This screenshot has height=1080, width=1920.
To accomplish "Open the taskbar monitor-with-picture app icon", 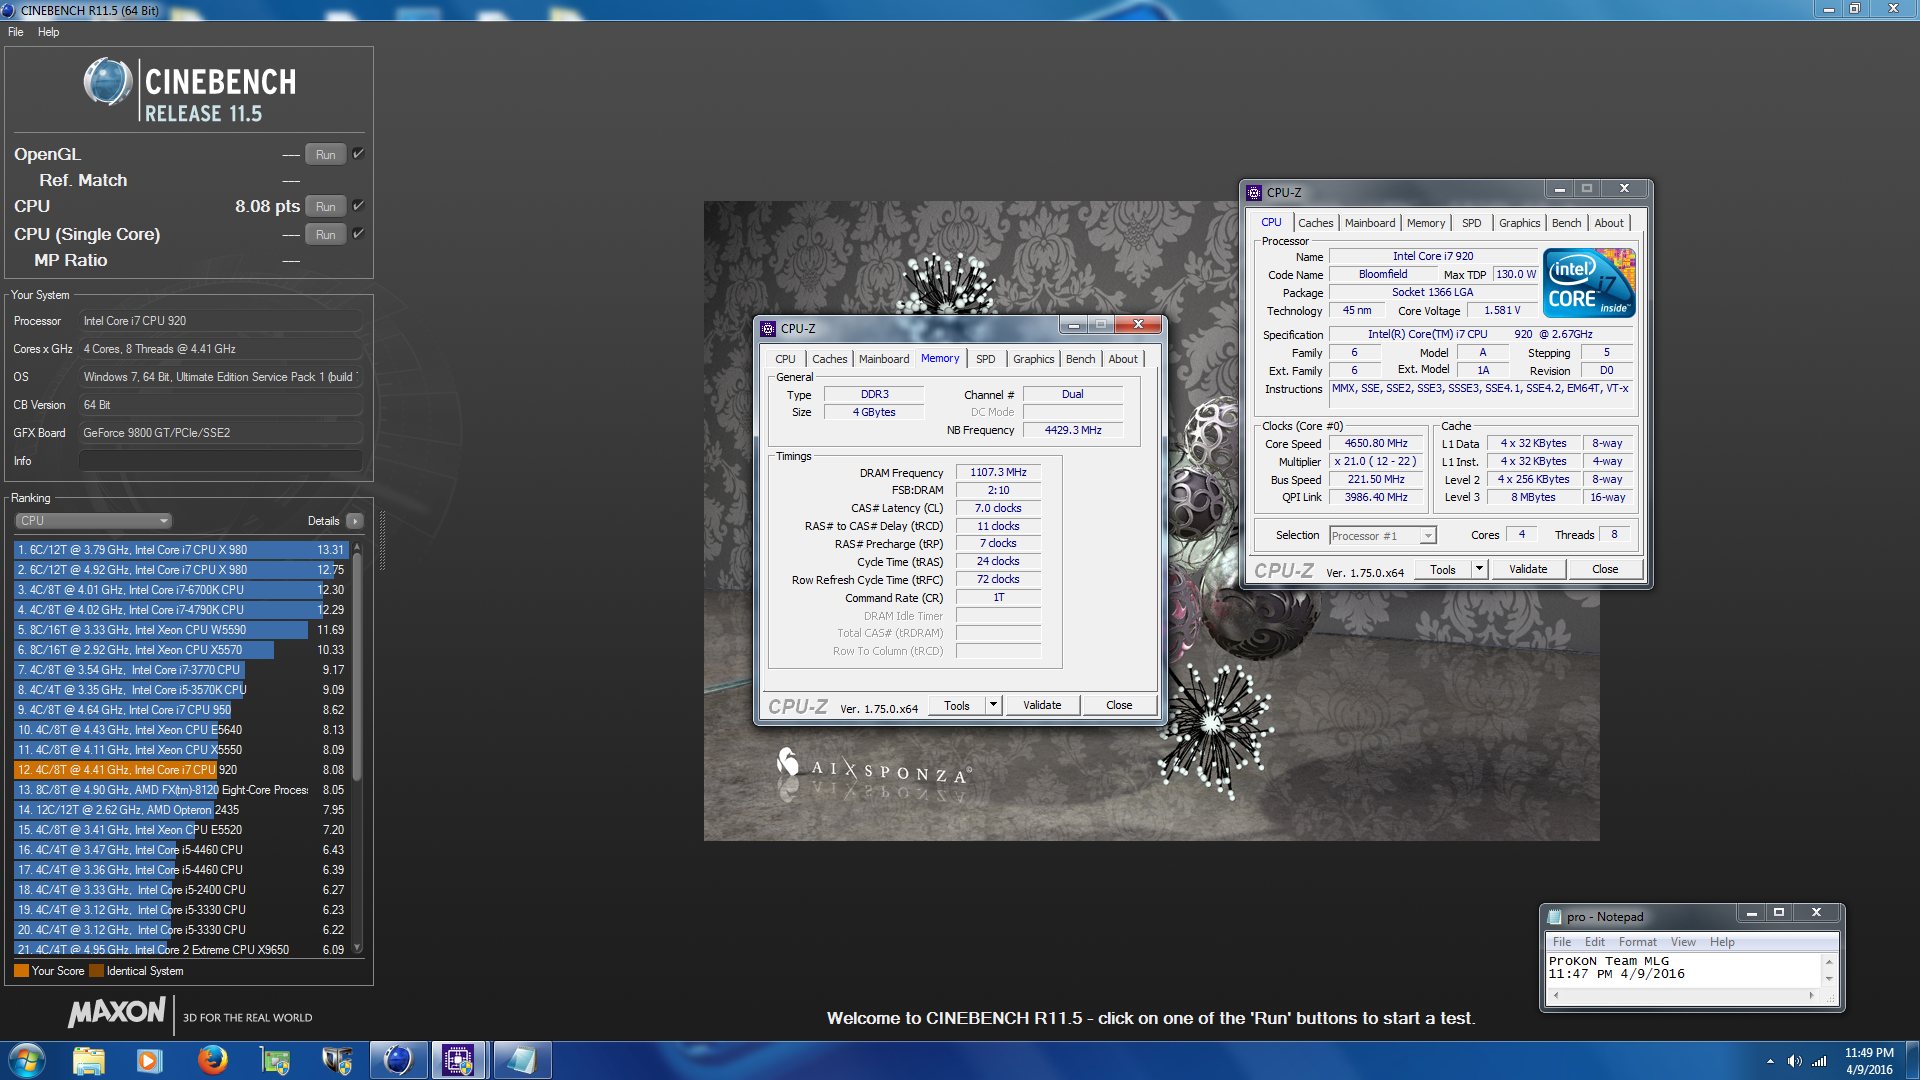I will [x=274, y=1060].
